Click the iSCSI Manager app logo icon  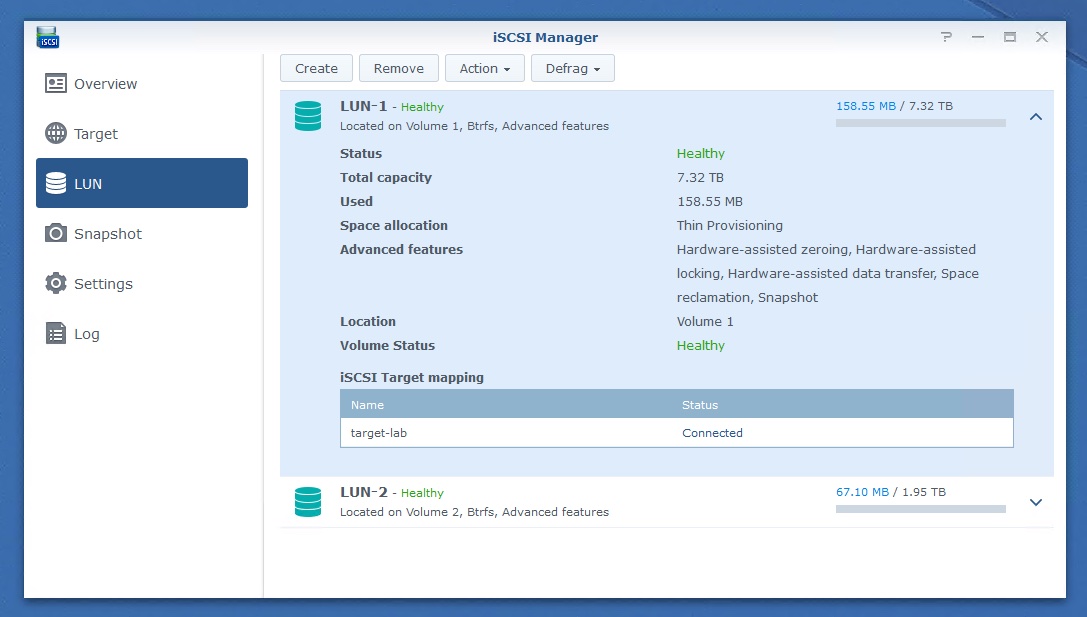[x=47, y=38]
